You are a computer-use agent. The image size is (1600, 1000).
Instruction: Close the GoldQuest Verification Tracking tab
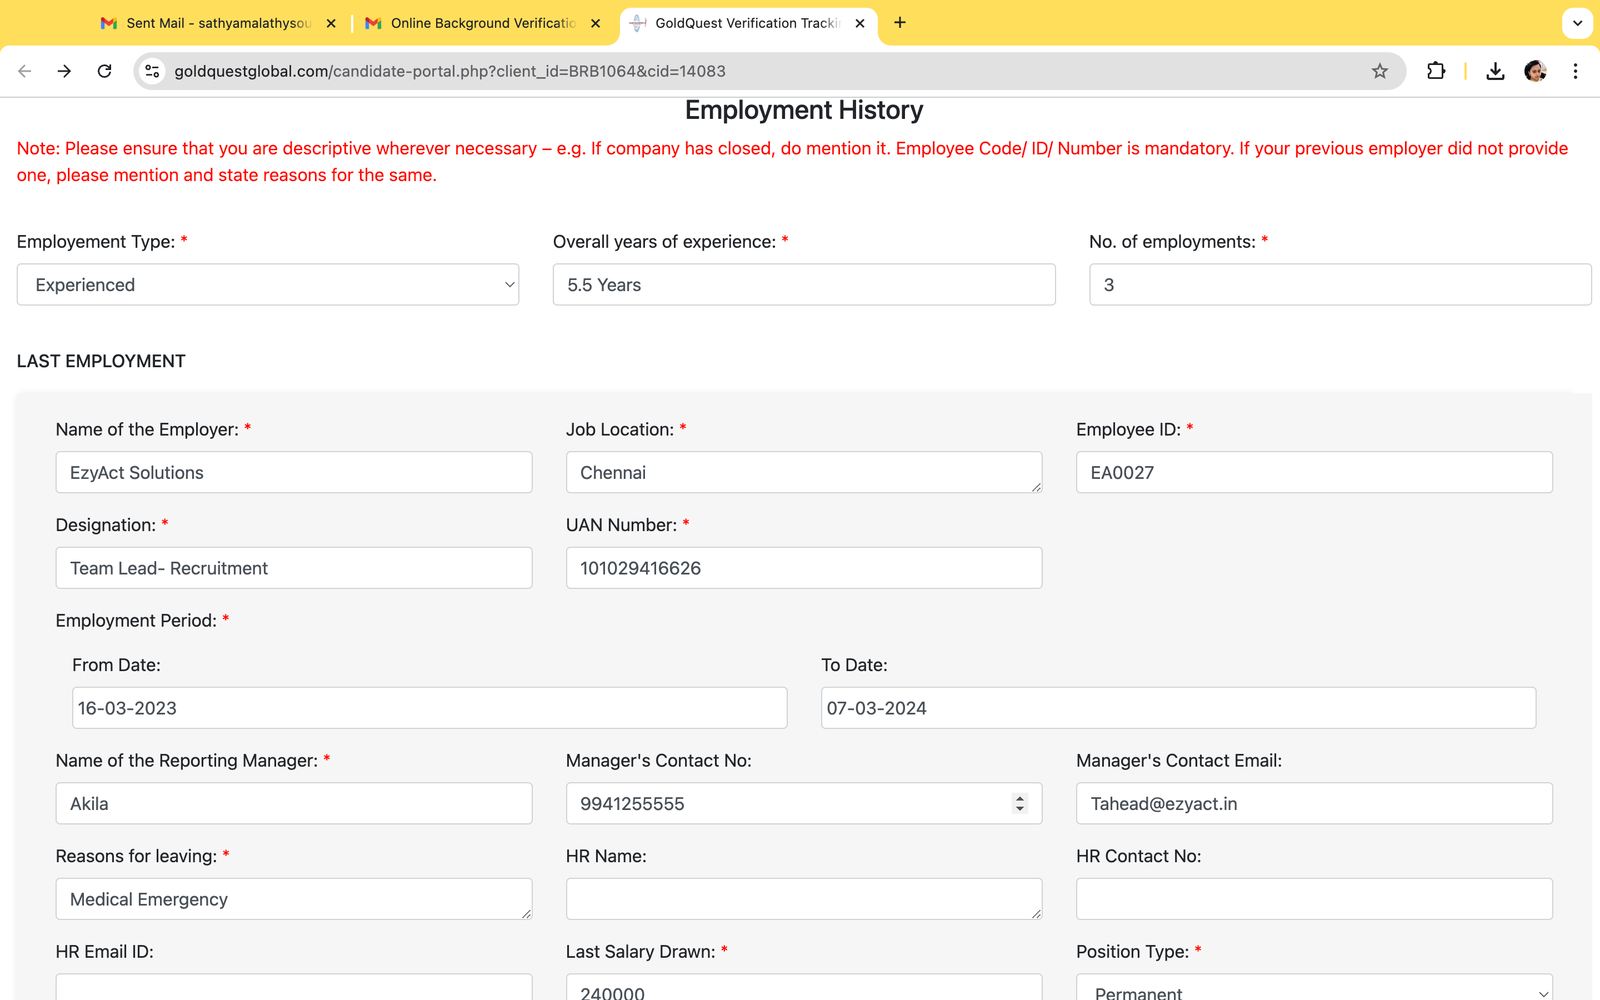pos(860,23)
